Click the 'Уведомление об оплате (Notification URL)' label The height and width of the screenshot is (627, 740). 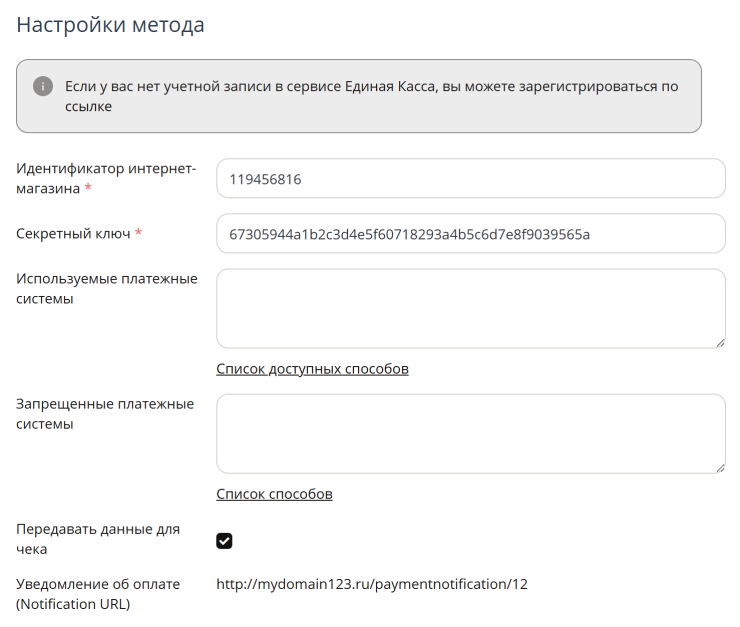pyautogui.click(x=98, y=594)
